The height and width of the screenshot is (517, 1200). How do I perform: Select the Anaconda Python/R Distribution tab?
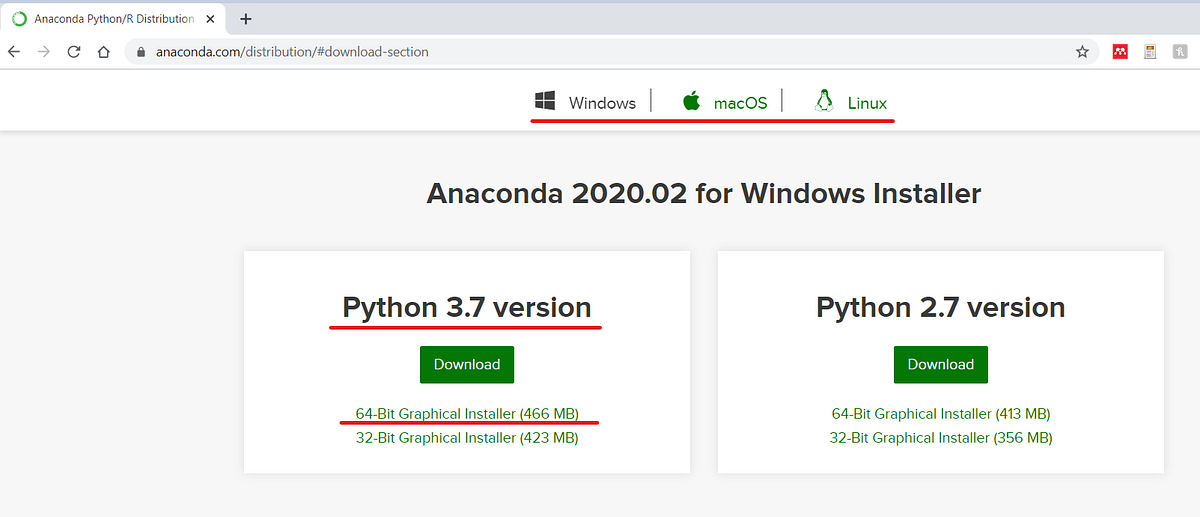coord(113,19)
